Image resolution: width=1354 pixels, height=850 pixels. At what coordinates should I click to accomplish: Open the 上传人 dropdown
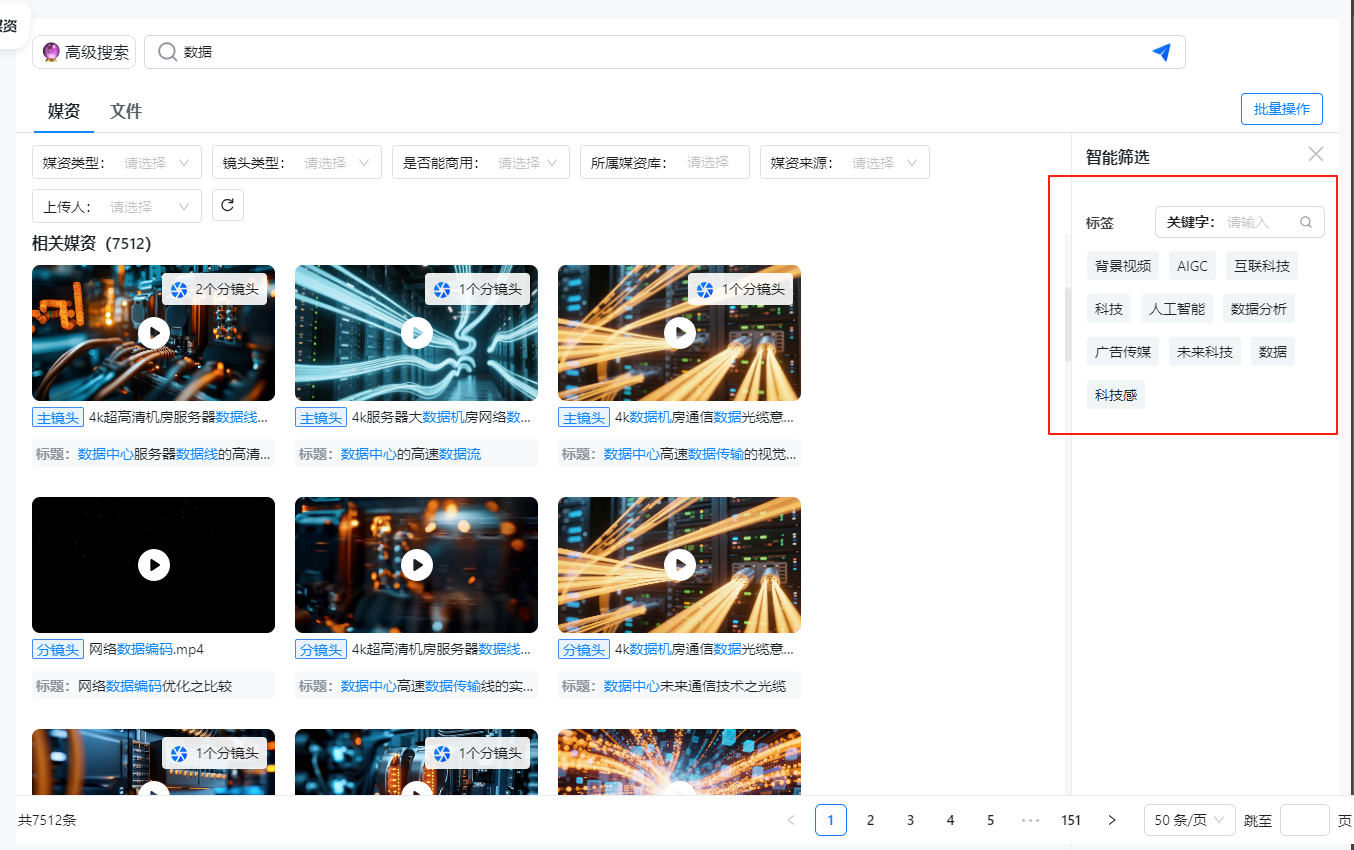point(117,206)
